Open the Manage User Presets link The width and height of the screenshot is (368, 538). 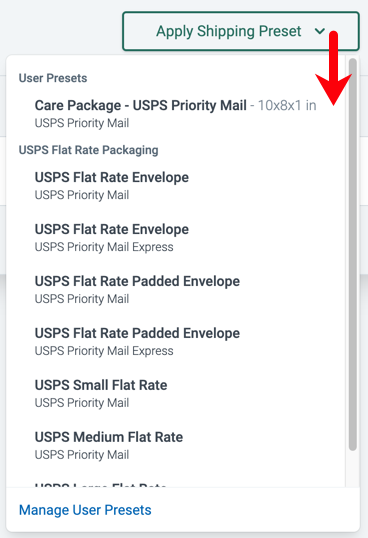point(85,510)
